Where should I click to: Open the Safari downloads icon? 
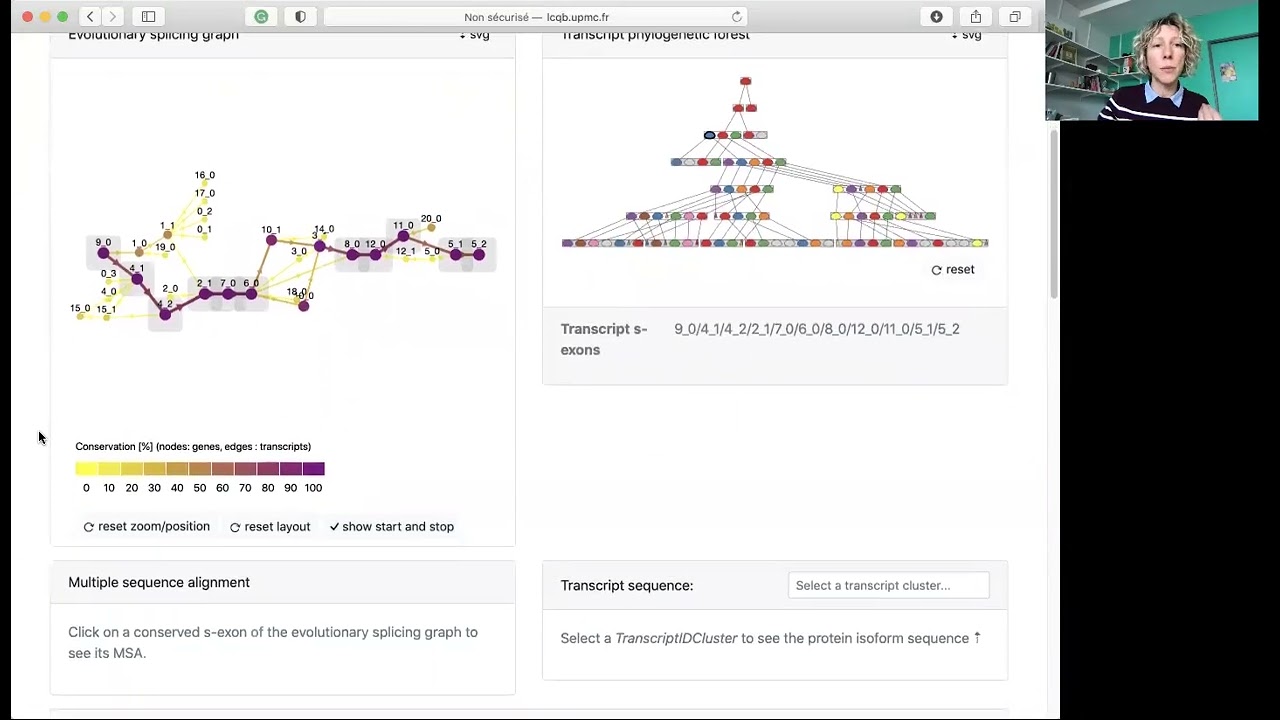(x=936, y=17)
